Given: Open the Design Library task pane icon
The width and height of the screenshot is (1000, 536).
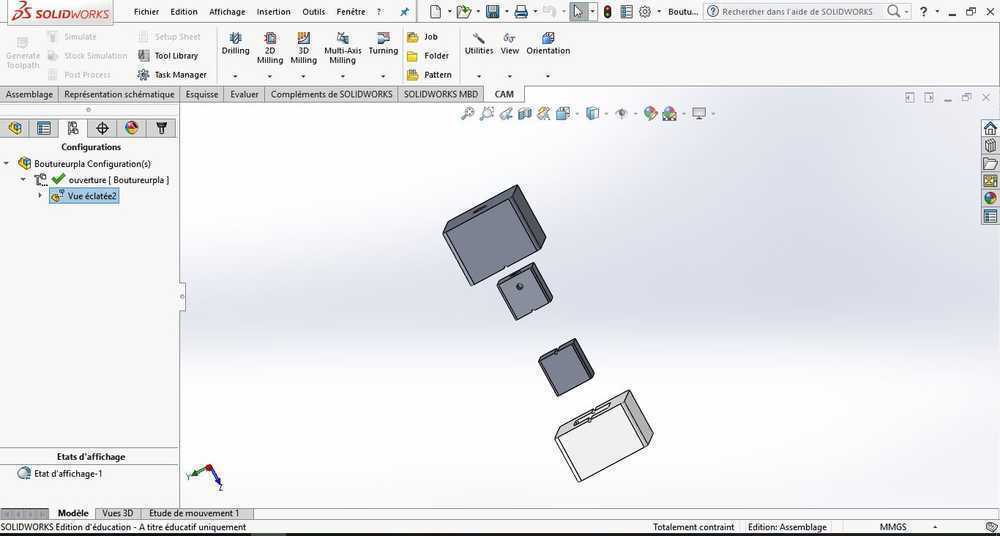Looking at the screenshot, I should tap(990, 145).
